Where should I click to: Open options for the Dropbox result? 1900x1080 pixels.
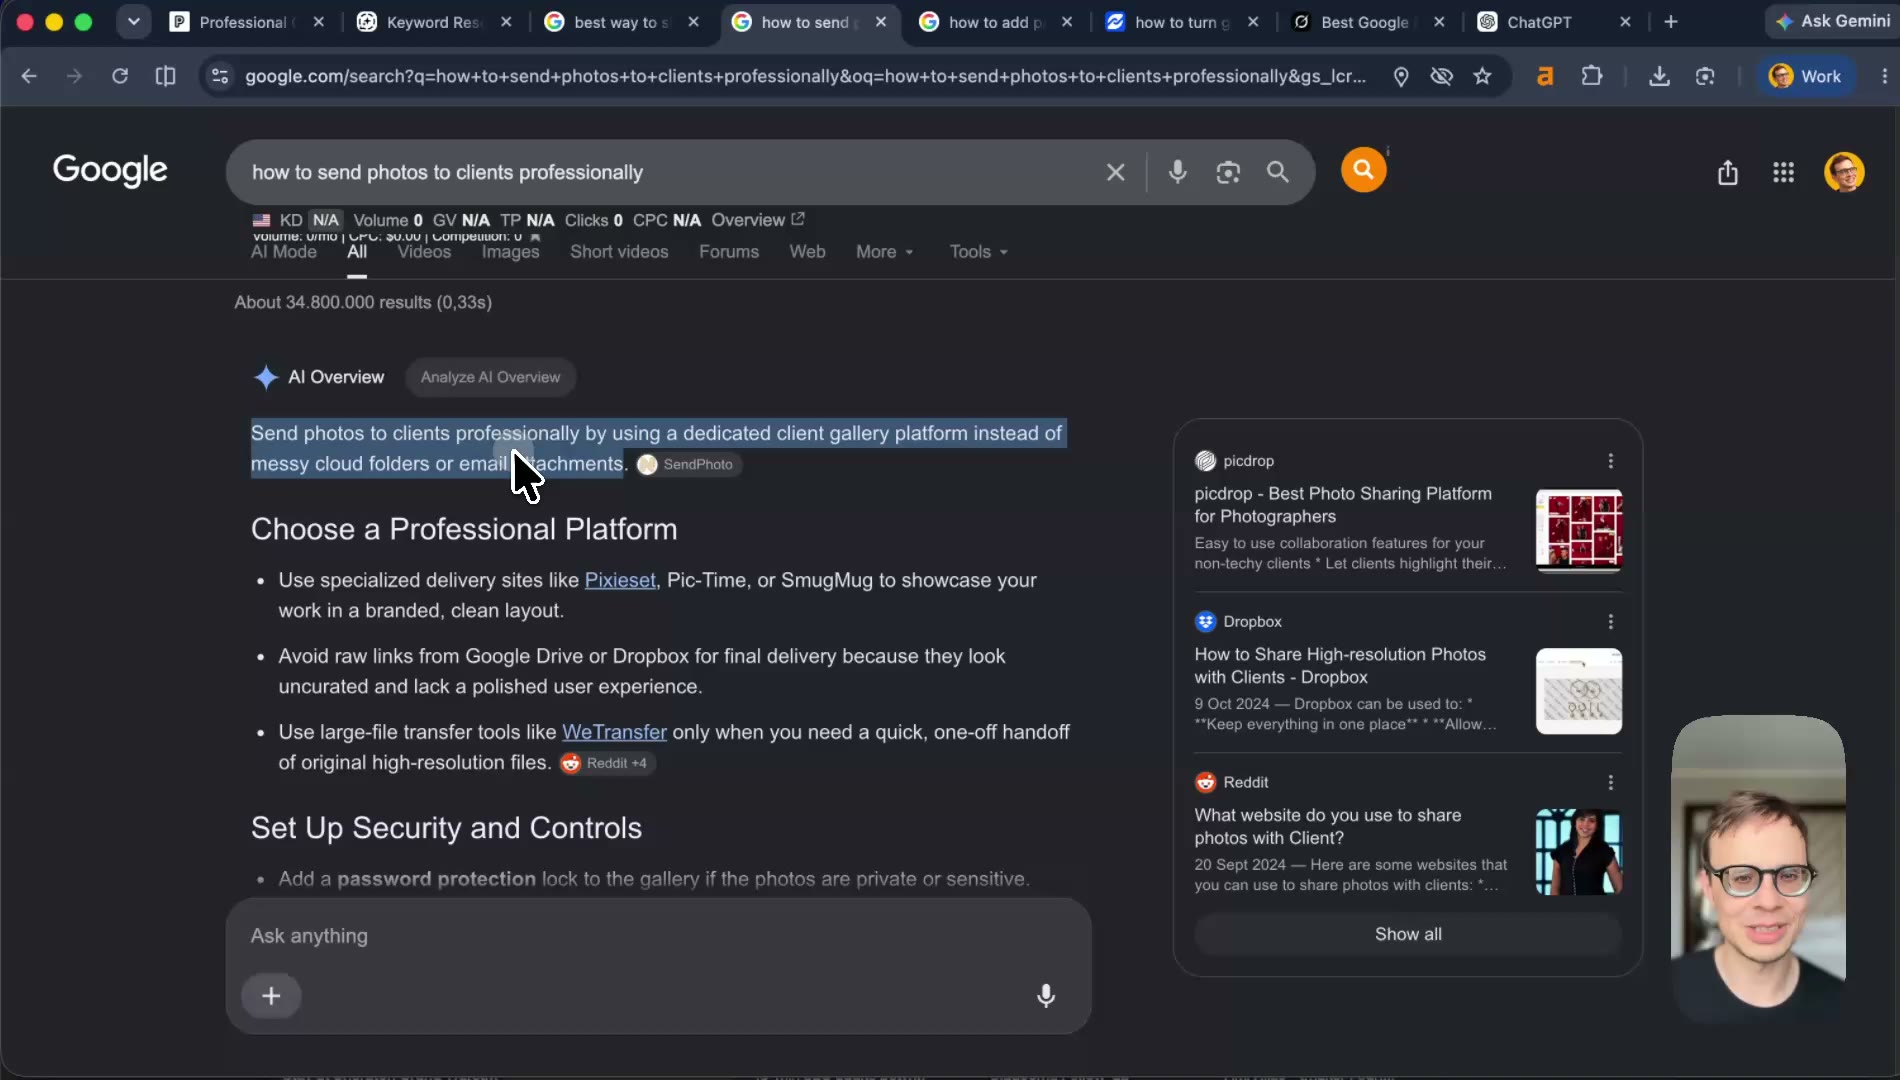tap(1610, 622)
